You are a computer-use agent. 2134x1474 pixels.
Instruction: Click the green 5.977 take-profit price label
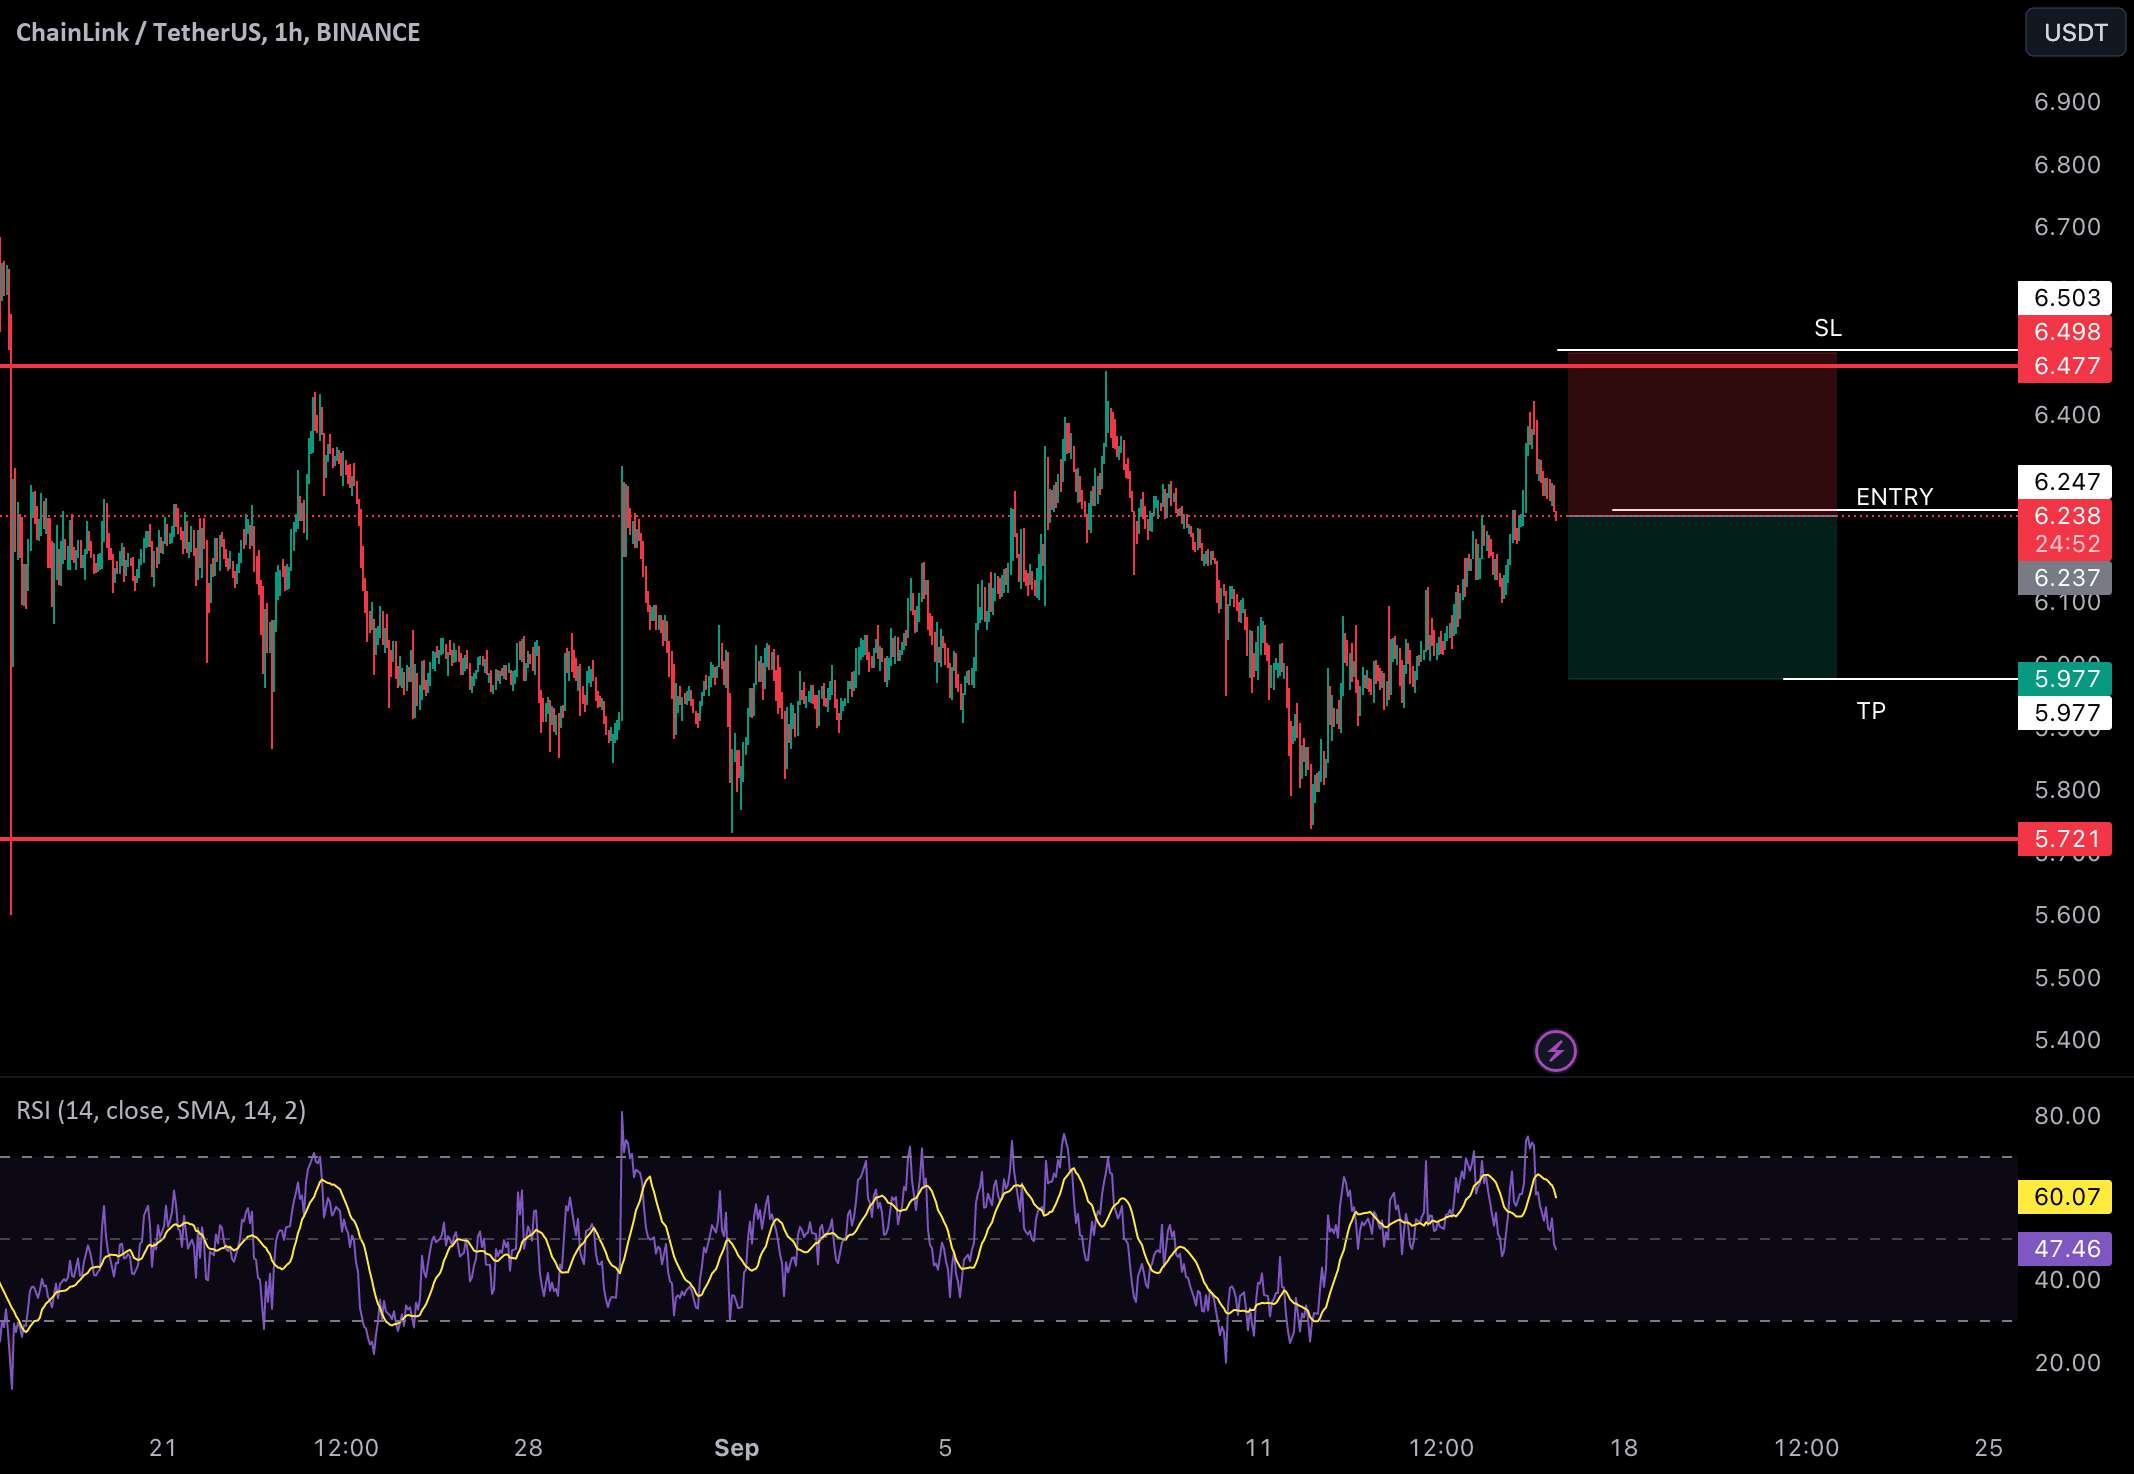2065,679
